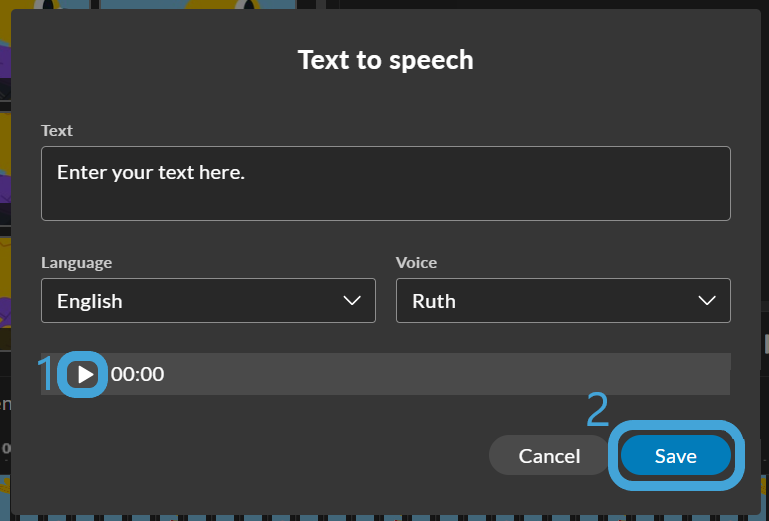Select the 'English' language value text

point(90,301)
